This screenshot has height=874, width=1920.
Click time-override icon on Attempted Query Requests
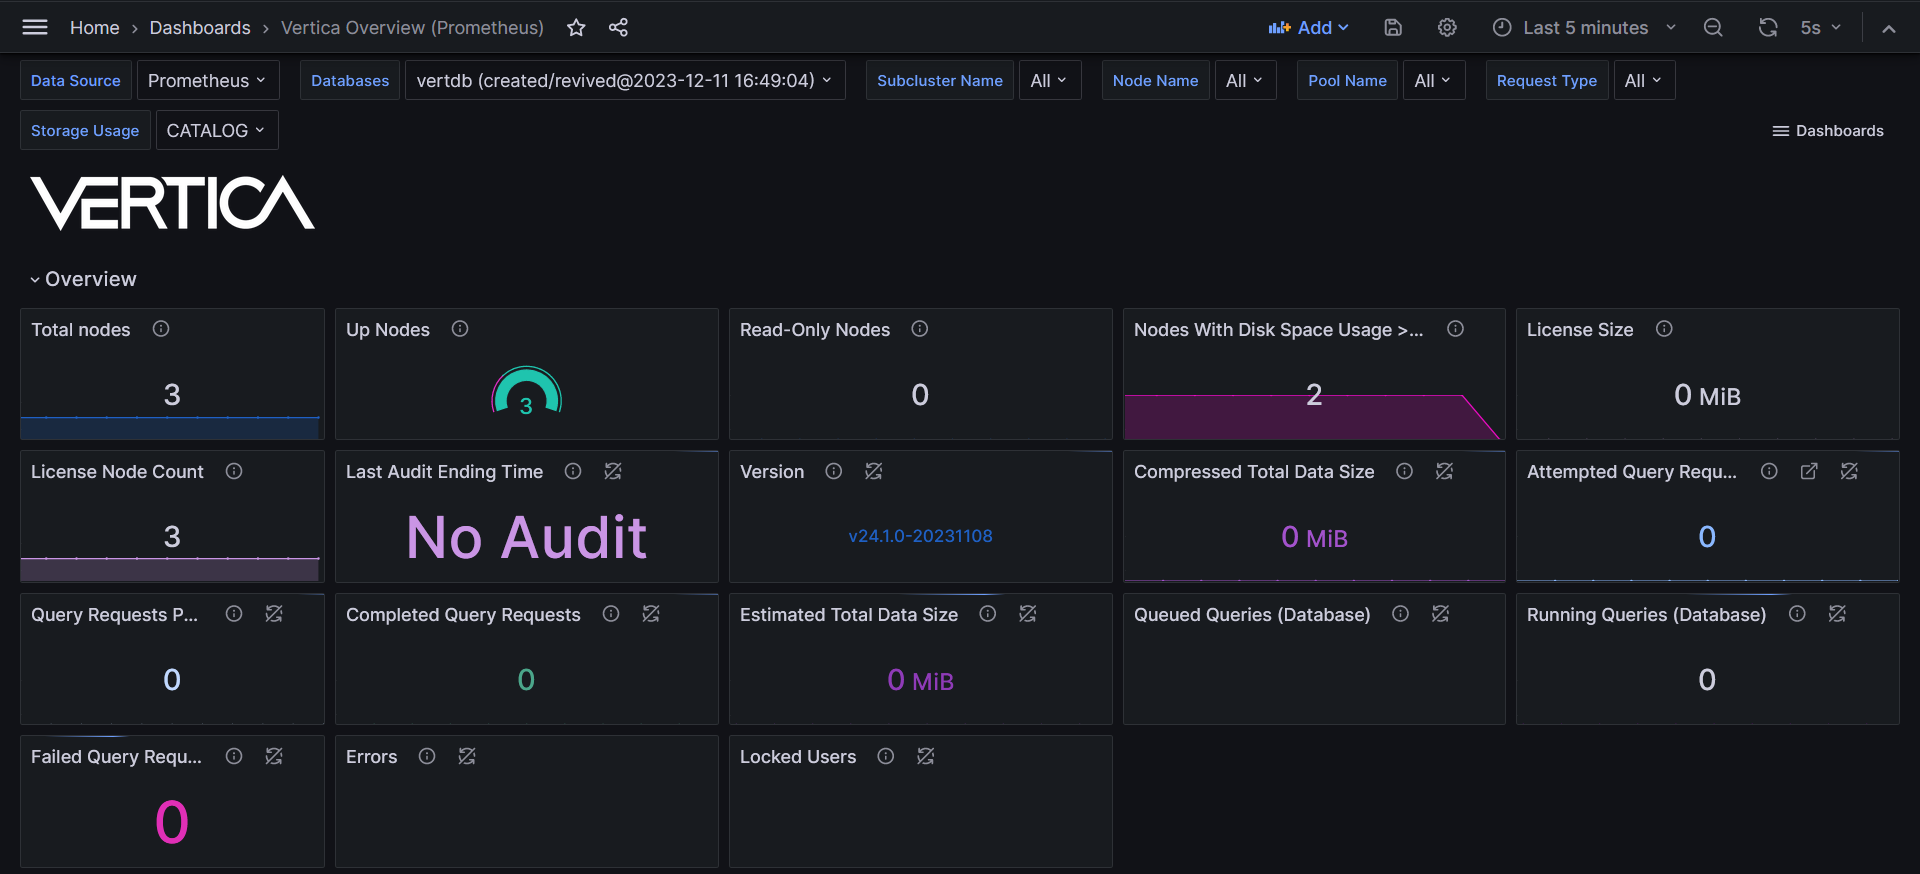pyautogui.click(x=1849, y=471)
